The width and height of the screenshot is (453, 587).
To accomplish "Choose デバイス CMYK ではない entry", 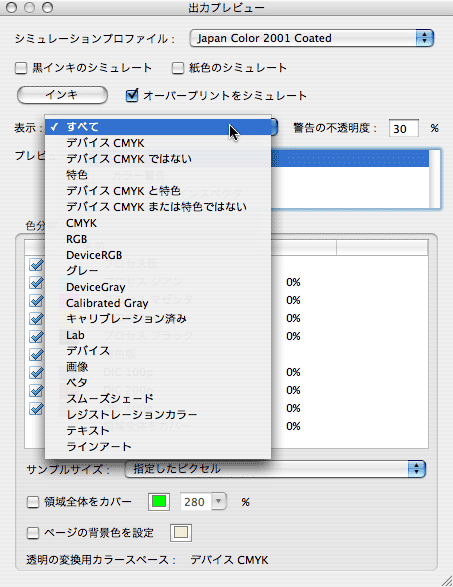I will point(158,159).
